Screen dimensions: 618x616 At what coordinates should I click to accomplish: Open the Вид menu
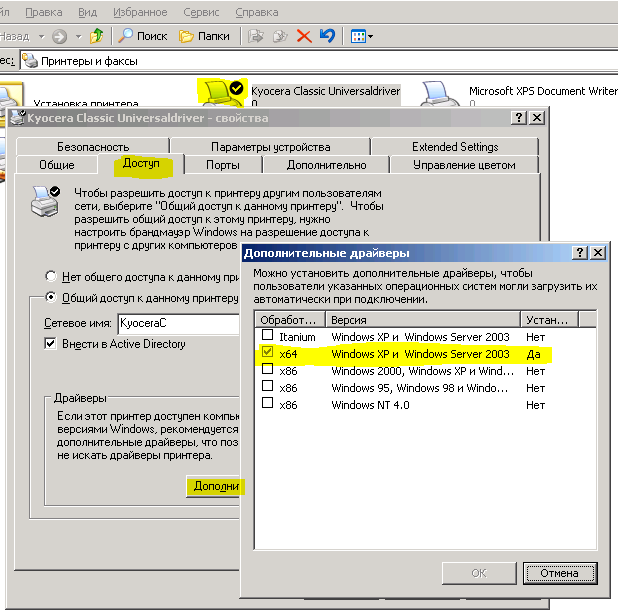point(87,13)
